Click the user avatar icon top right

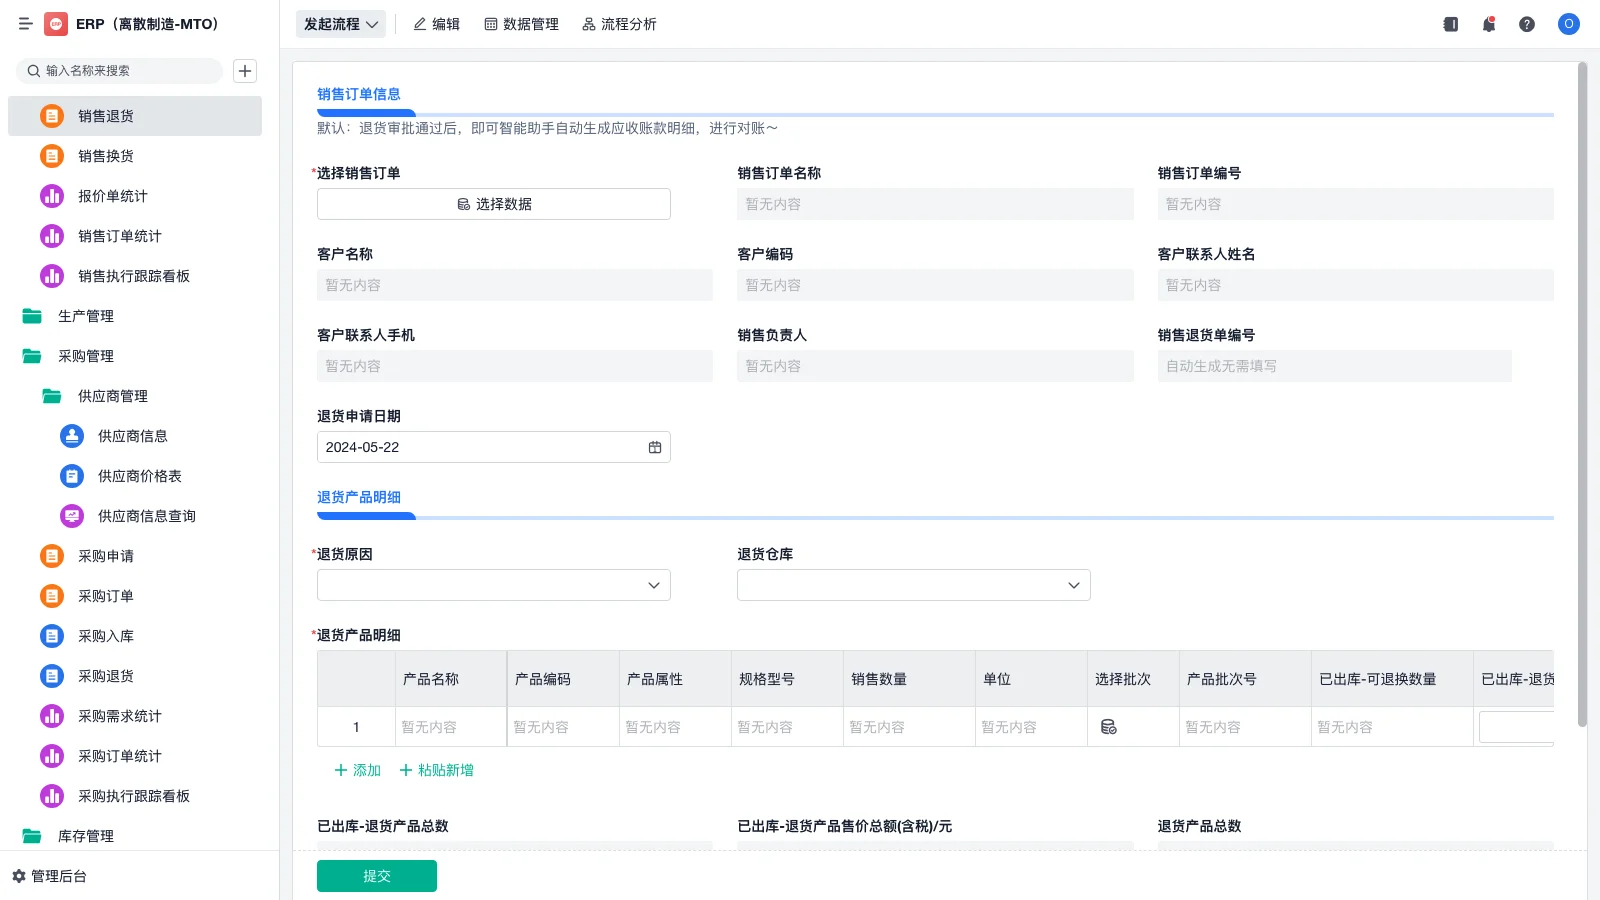coord(1568,24)
